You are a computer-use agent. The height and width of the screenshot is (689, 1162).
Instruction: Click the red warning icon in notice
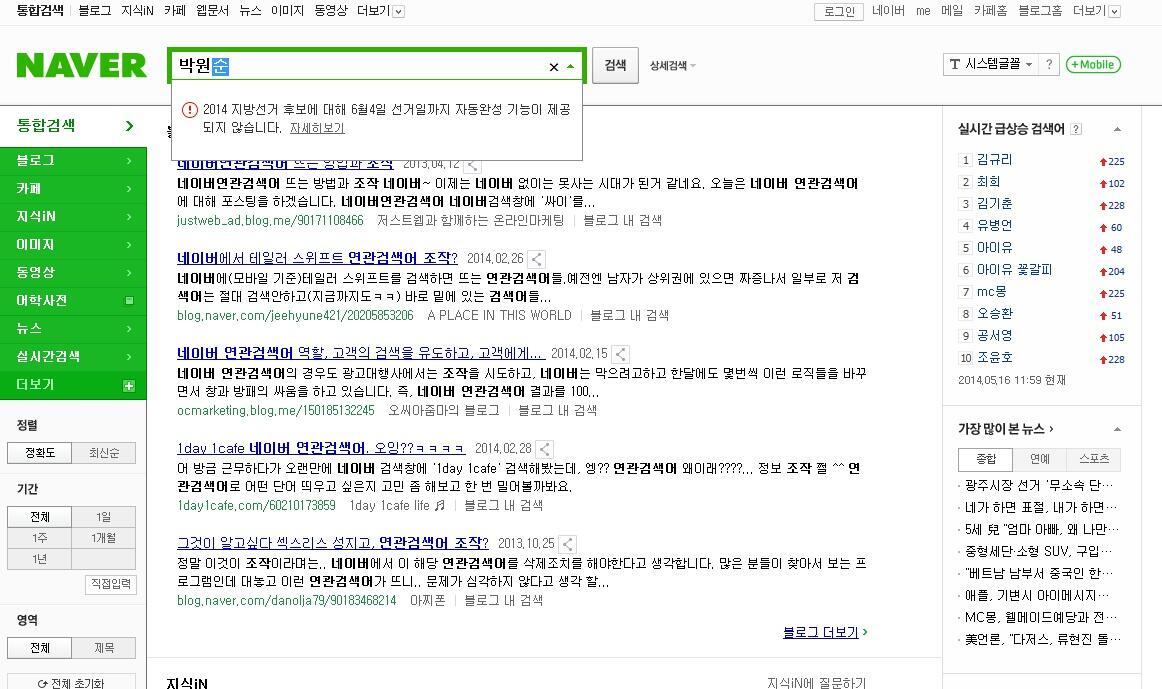pyautogui.click(x=190, y=110)
